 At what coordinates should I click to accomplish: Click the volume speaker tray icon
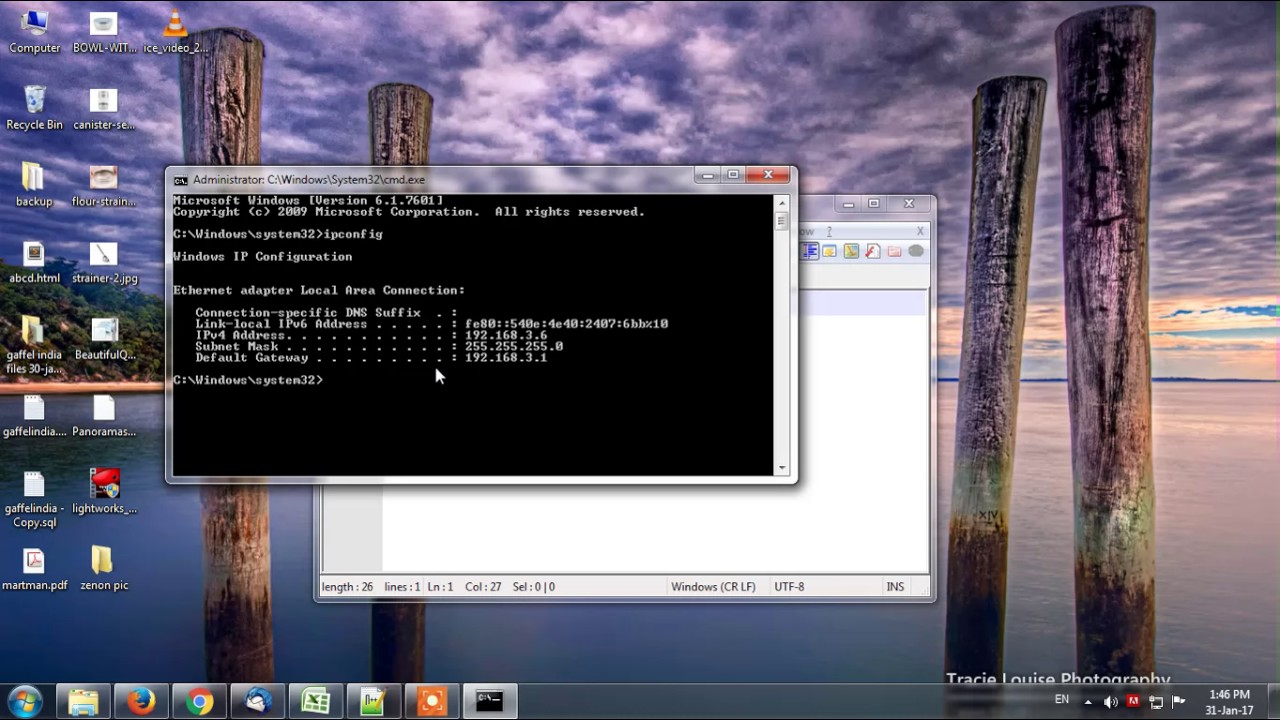(1110, 701)
